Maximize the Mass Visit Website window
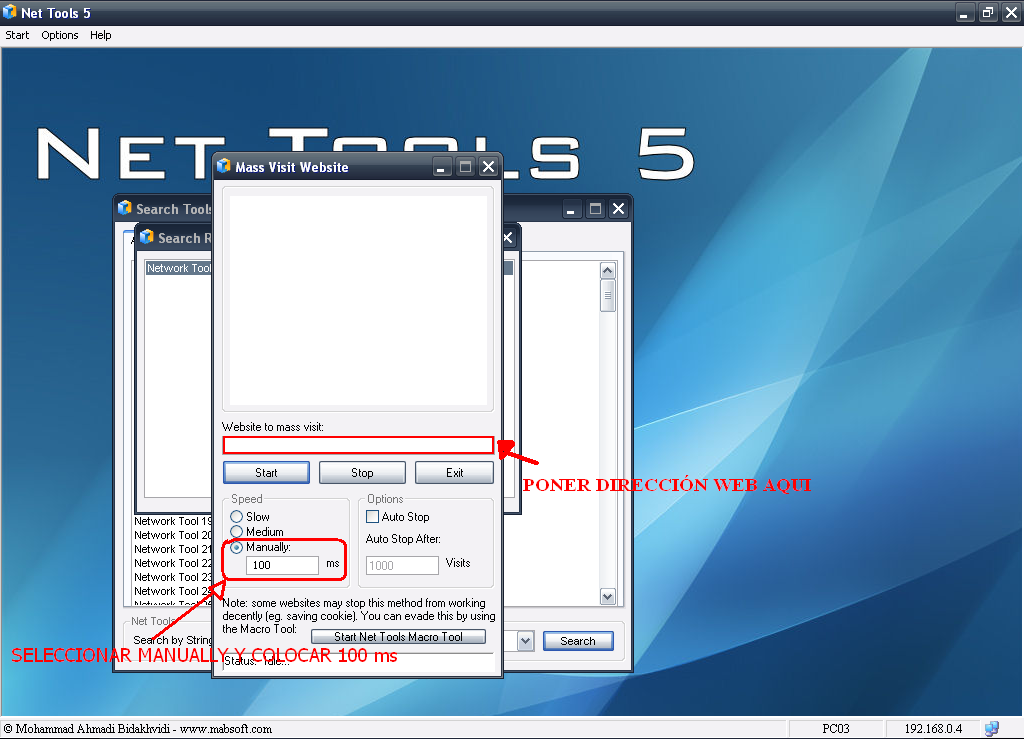Viewport: 1024px width, 739px height. coord(465,167)
